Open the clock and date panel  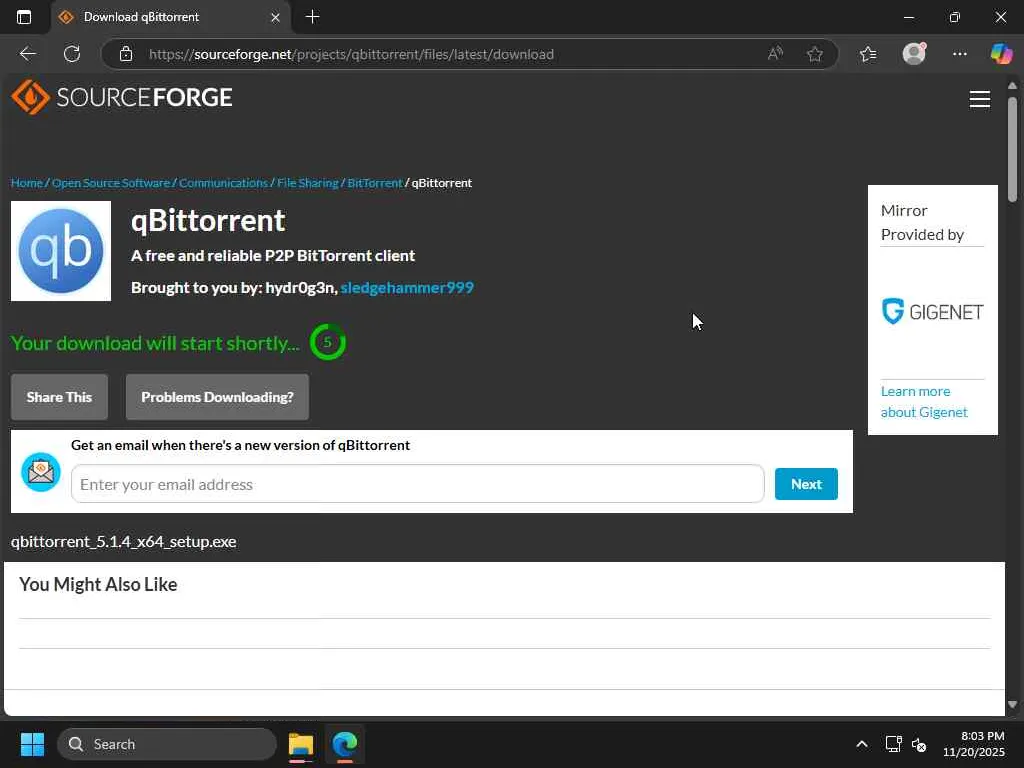pyautogui.click(x=974, y=744)
